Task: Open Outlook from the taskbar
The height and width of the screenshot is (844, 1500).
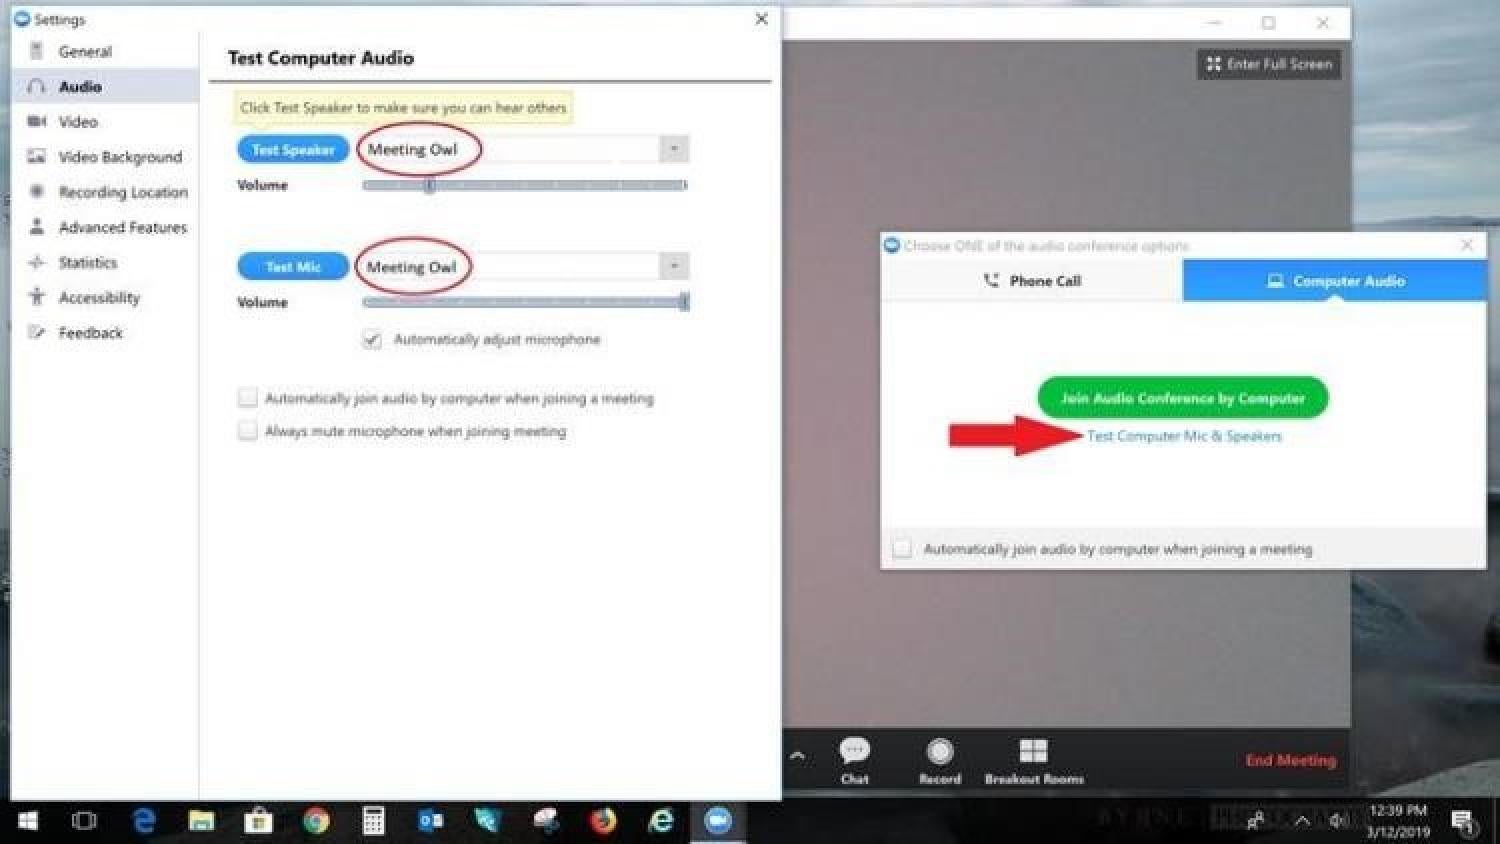Action: click(x=431, y=821)
